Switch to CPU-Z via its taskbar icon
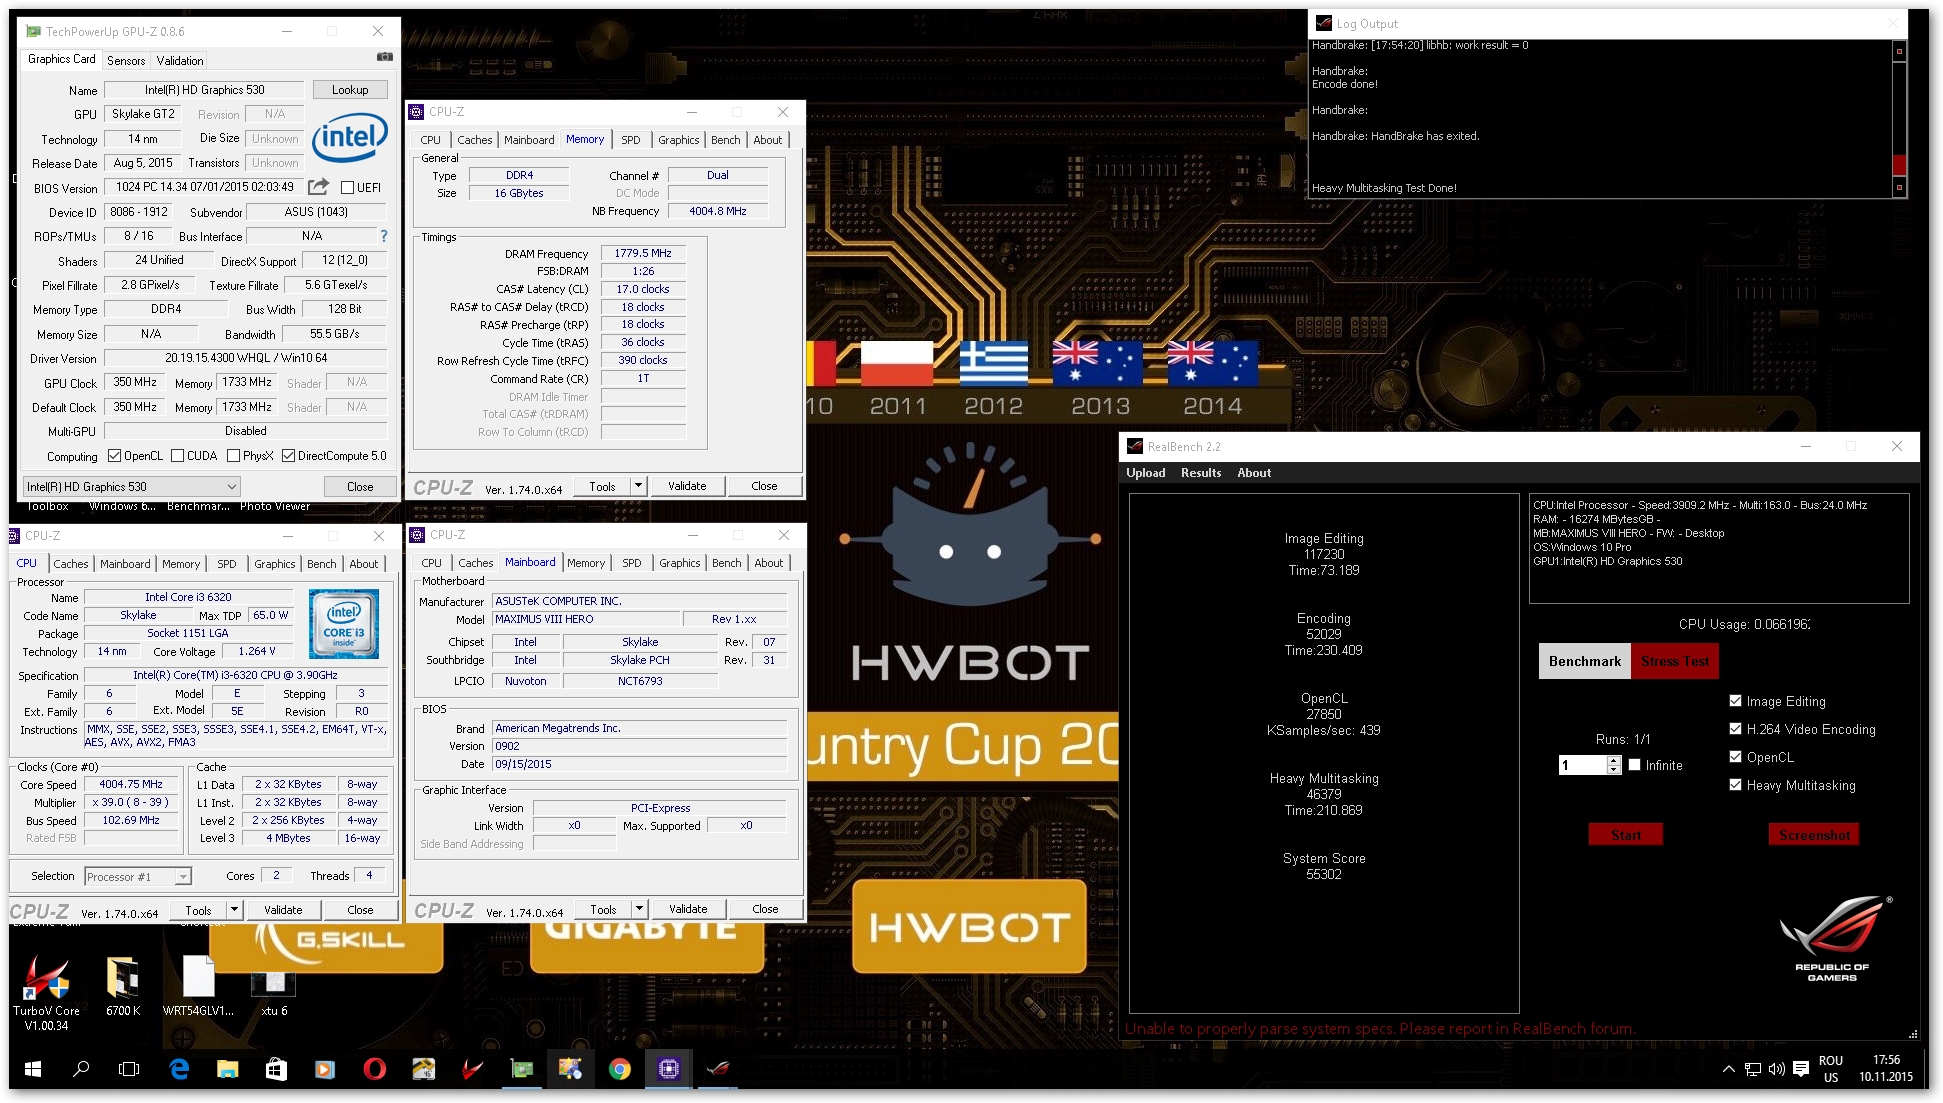This screenshot has width=1943, height=1103. (x=669, y=1069)
